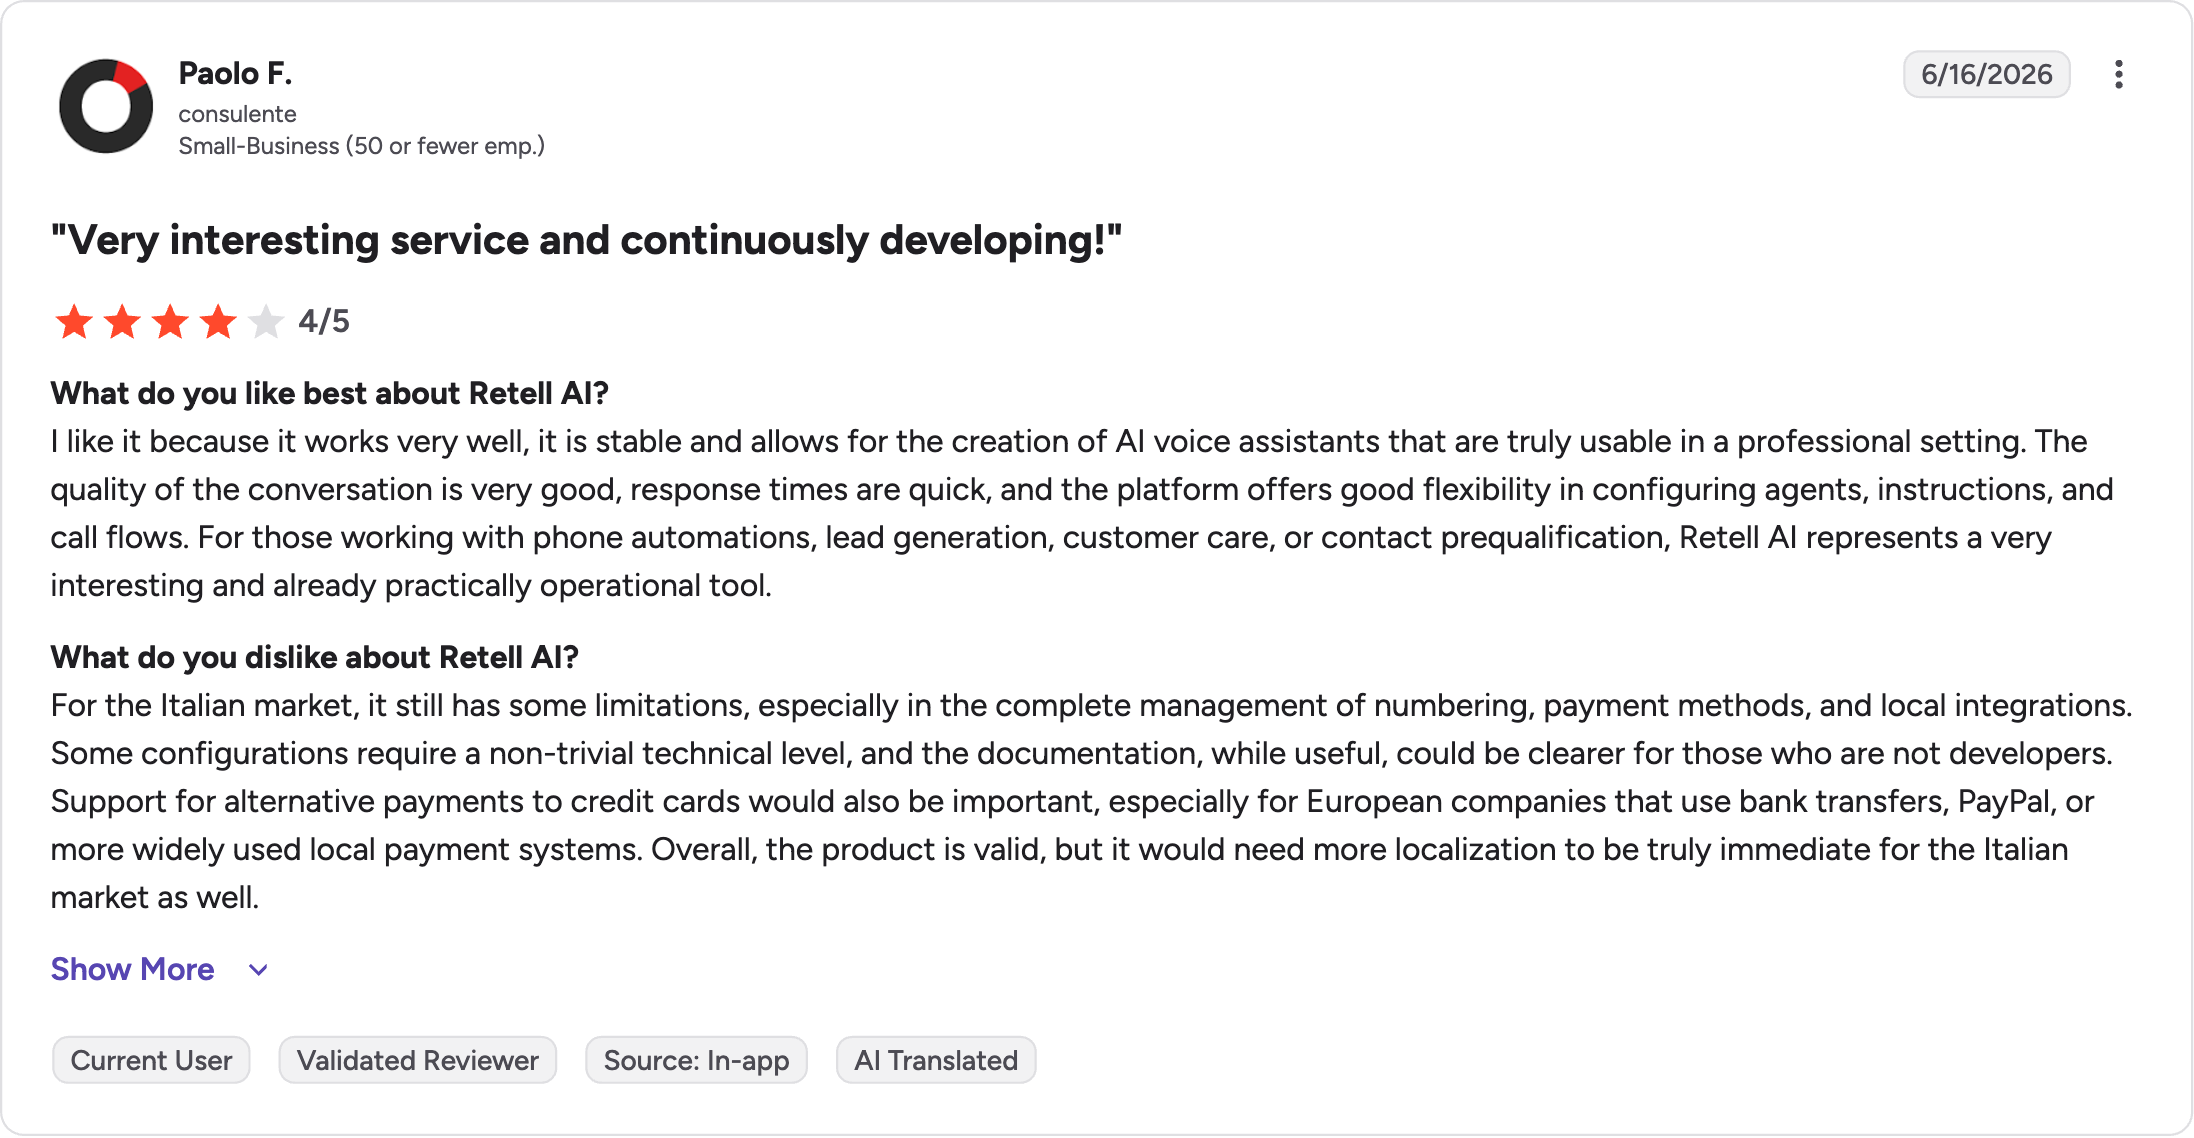Click Paolo F.'s profile avatar
Viewport: 2194px width, 1138px height.
106,106
